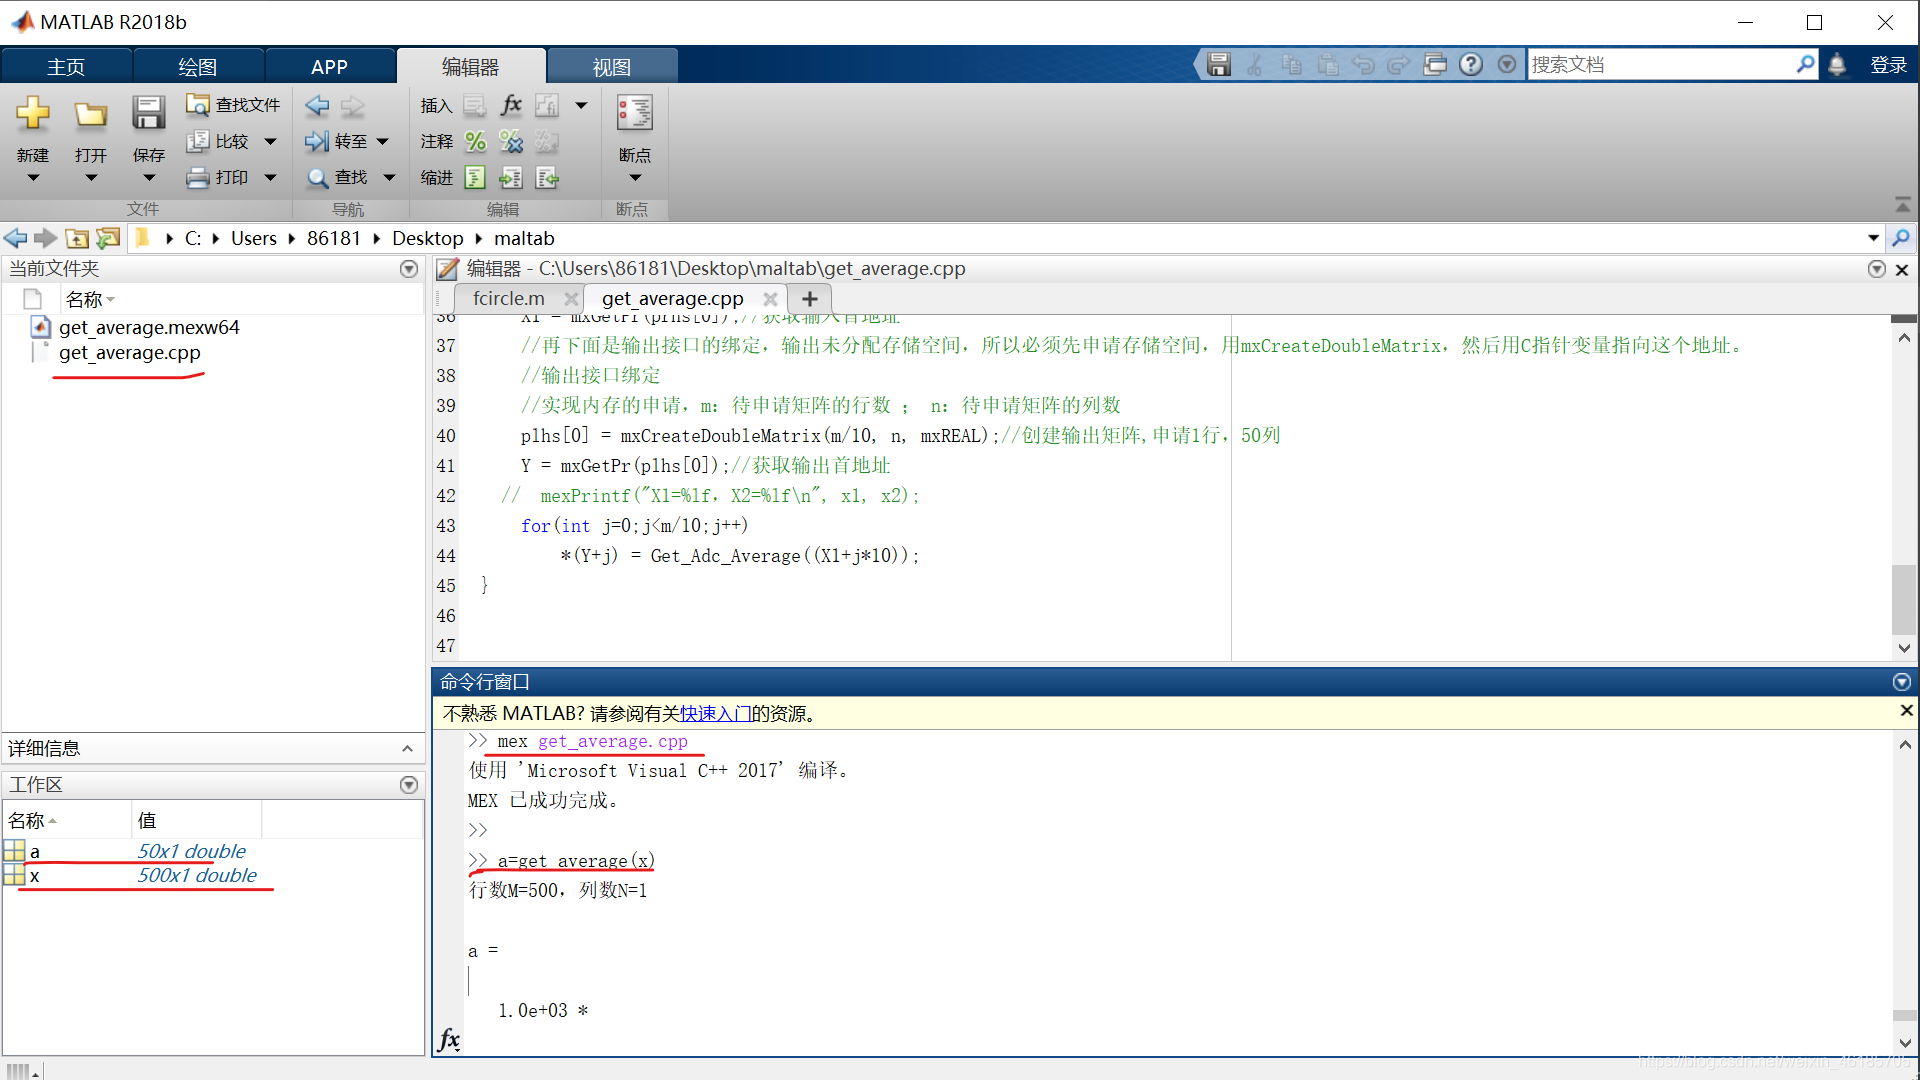Image resolution: width=1920 pixels, height=1080 pixels.
Task: Open the 命令行窗口 panel dropdown menu
Action: coord(1902,681)
